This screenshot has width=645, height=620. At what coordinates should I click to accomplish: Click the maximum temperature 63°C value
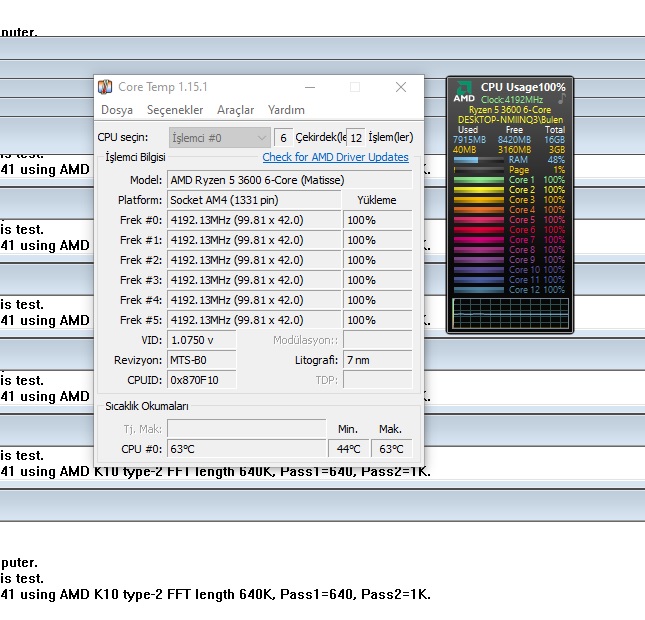click(x=391, y=449)
